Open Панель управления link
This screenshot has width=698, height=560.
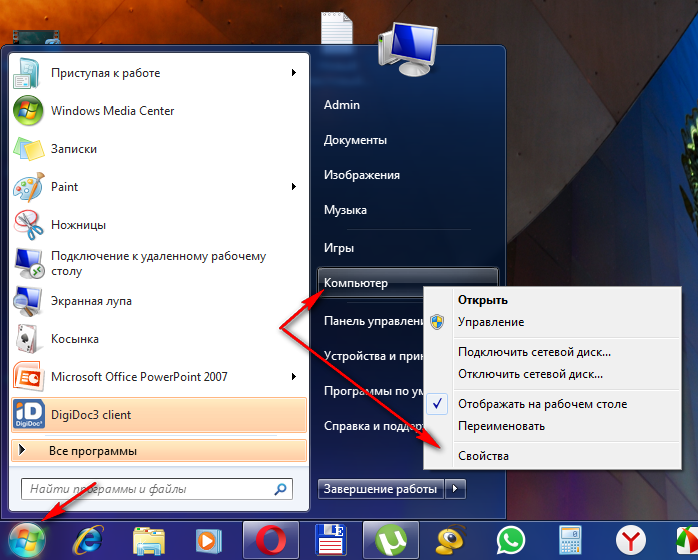tap(373, 321)
